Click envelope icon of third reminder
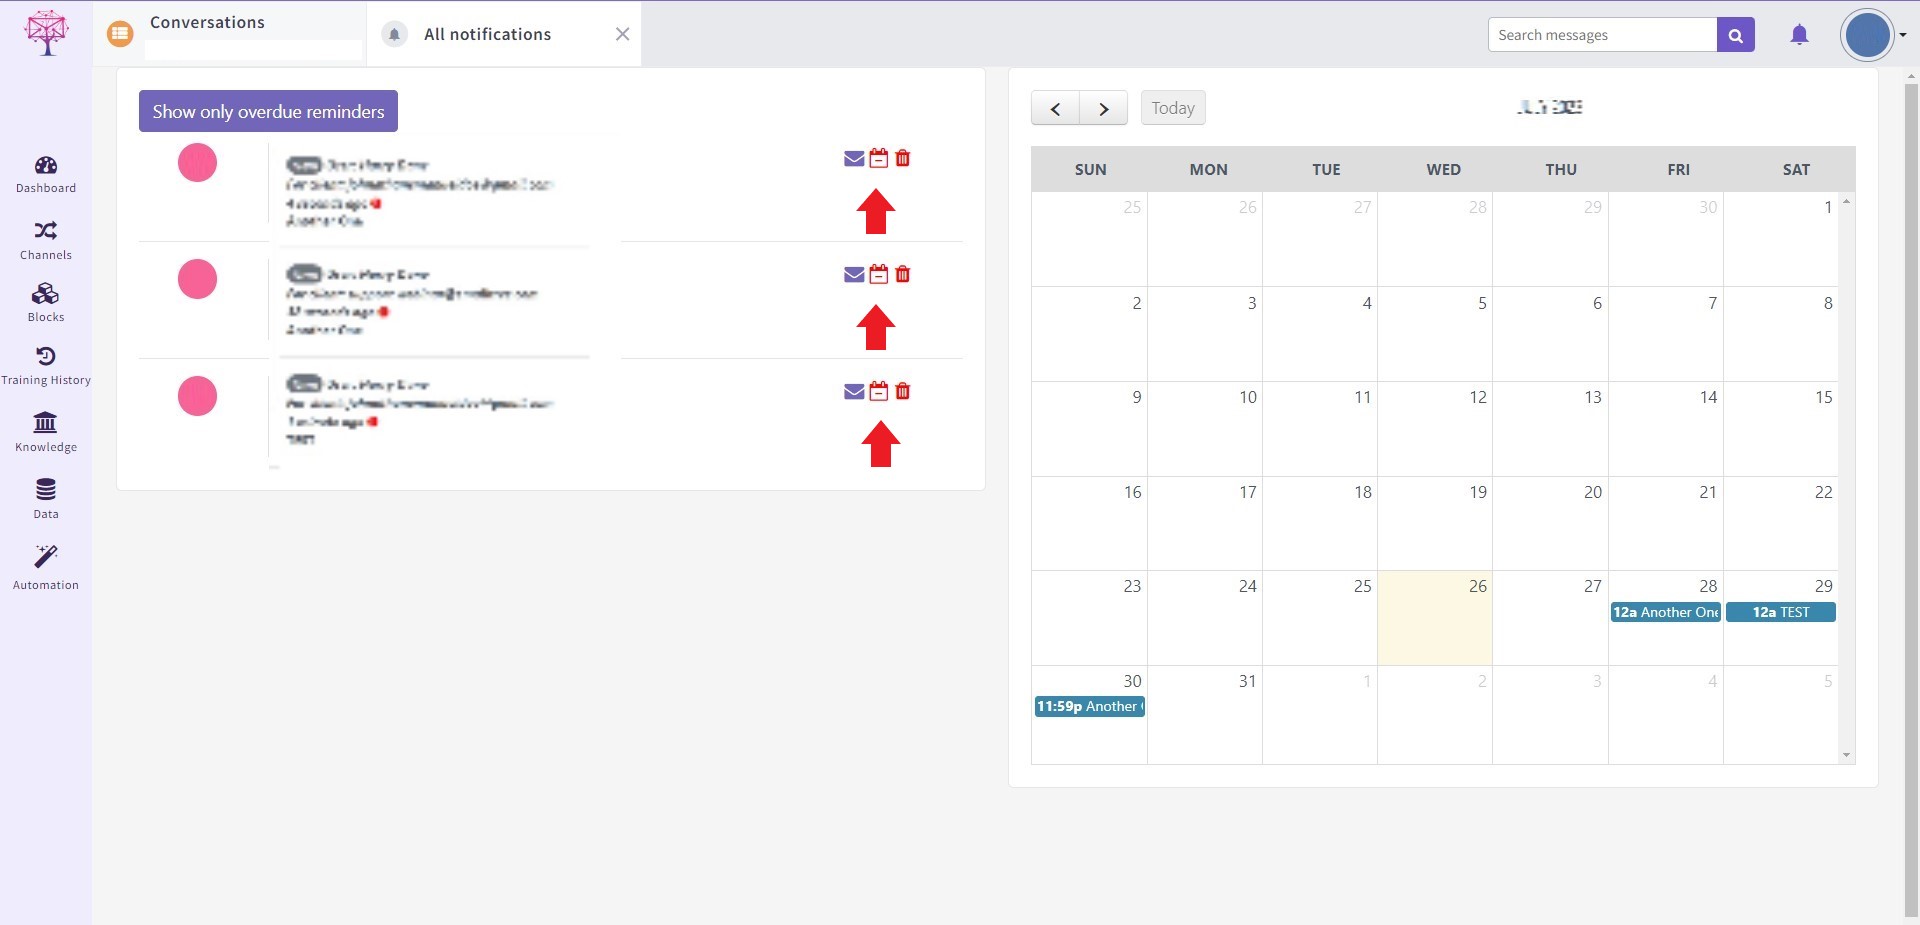The height and width of the screenshot is (925, 1920). click(x=854, y=391)
